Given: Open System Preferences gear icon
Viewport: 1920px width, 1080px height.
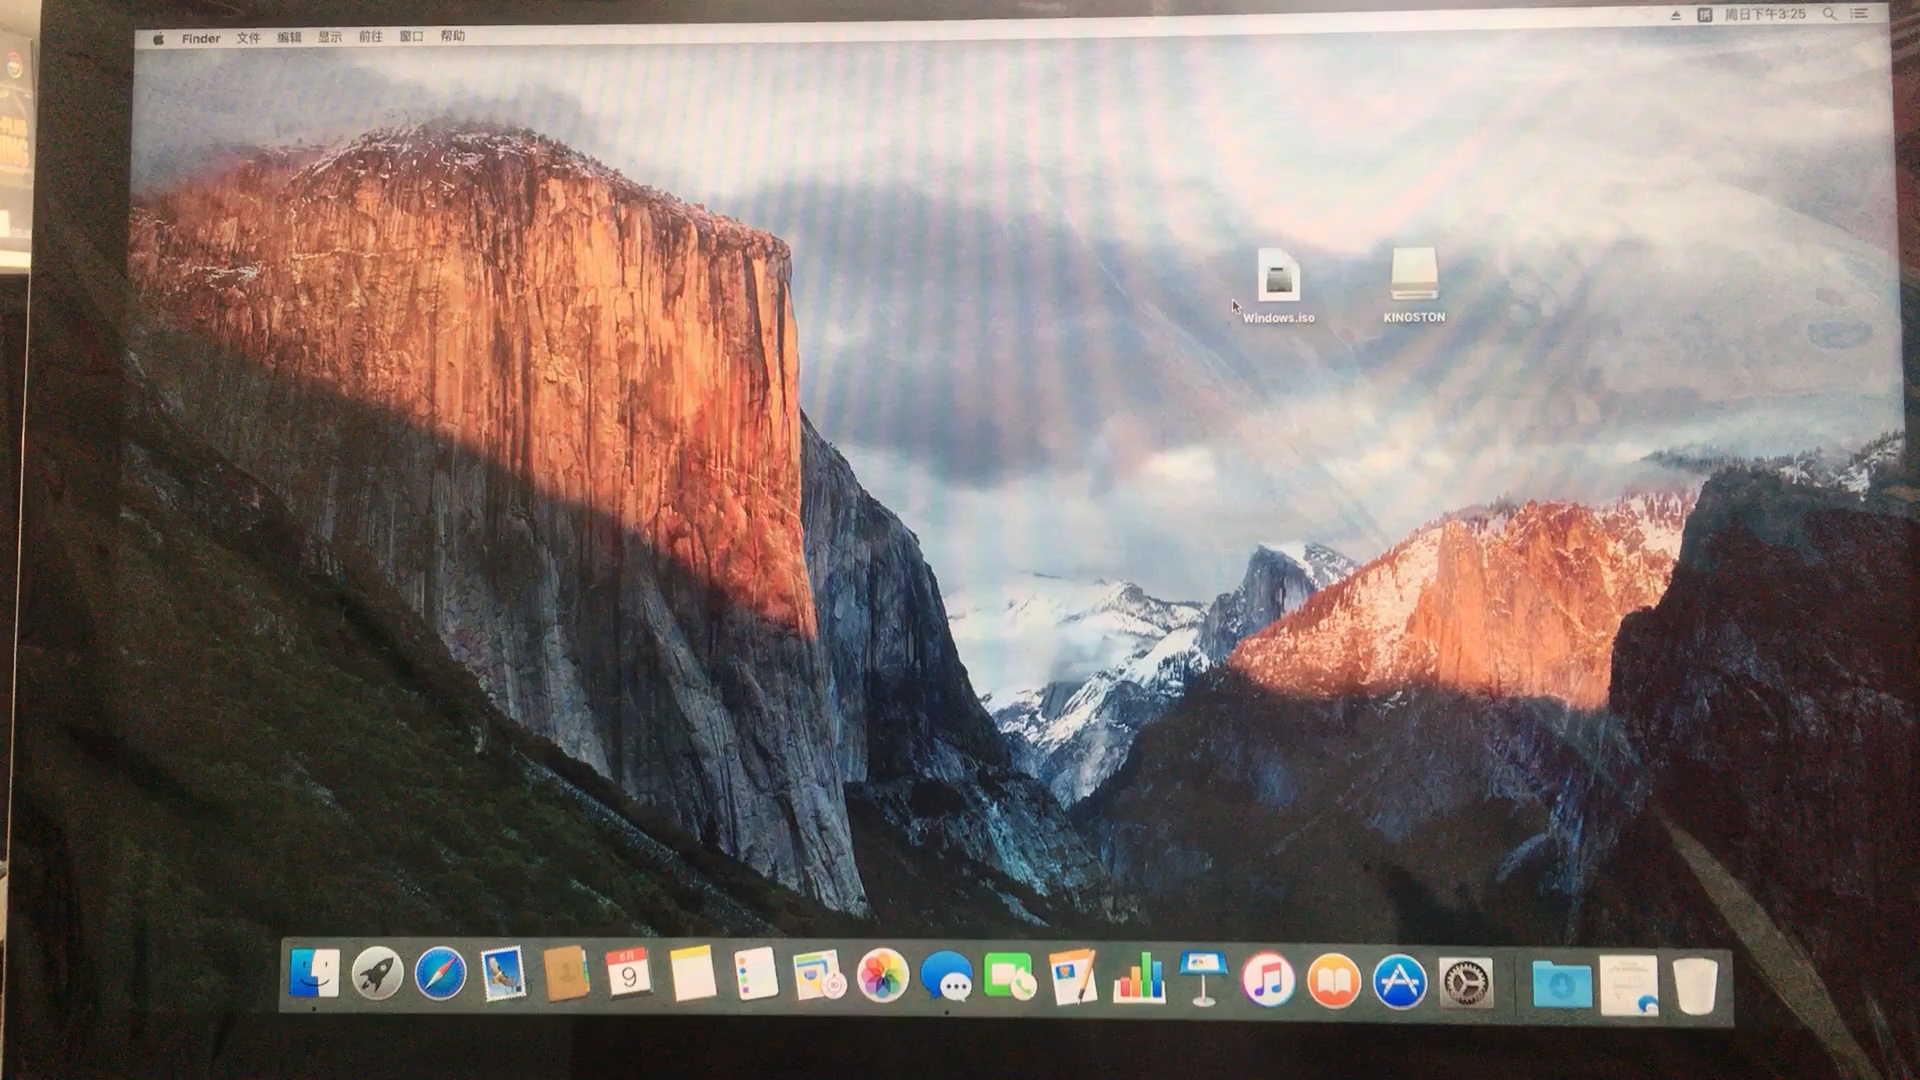Looking at the screenshot, I should (1465, 982).
